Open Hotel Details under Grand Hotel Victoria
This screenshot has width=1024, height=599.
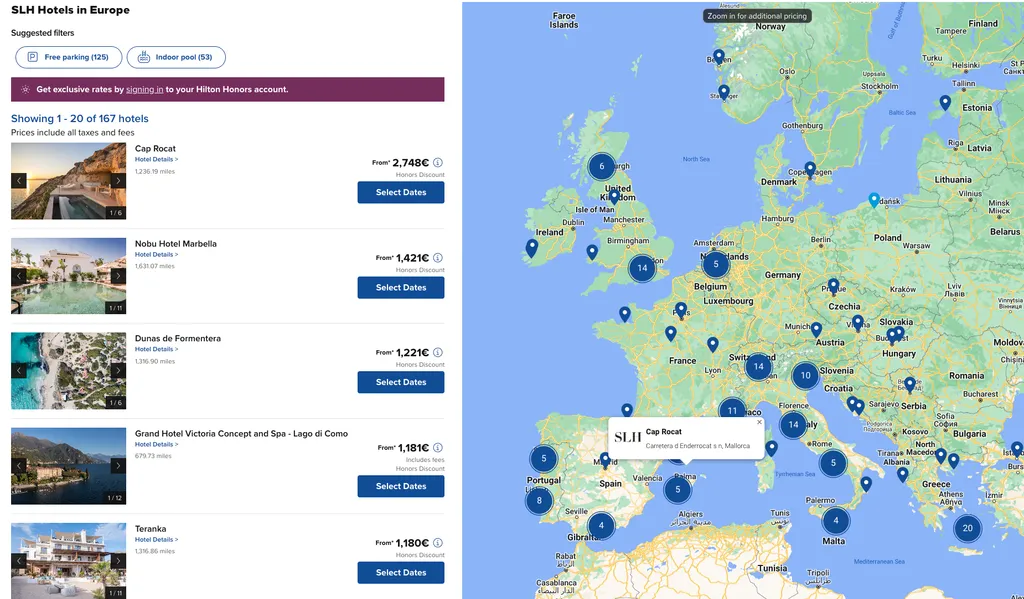(156, 444)
